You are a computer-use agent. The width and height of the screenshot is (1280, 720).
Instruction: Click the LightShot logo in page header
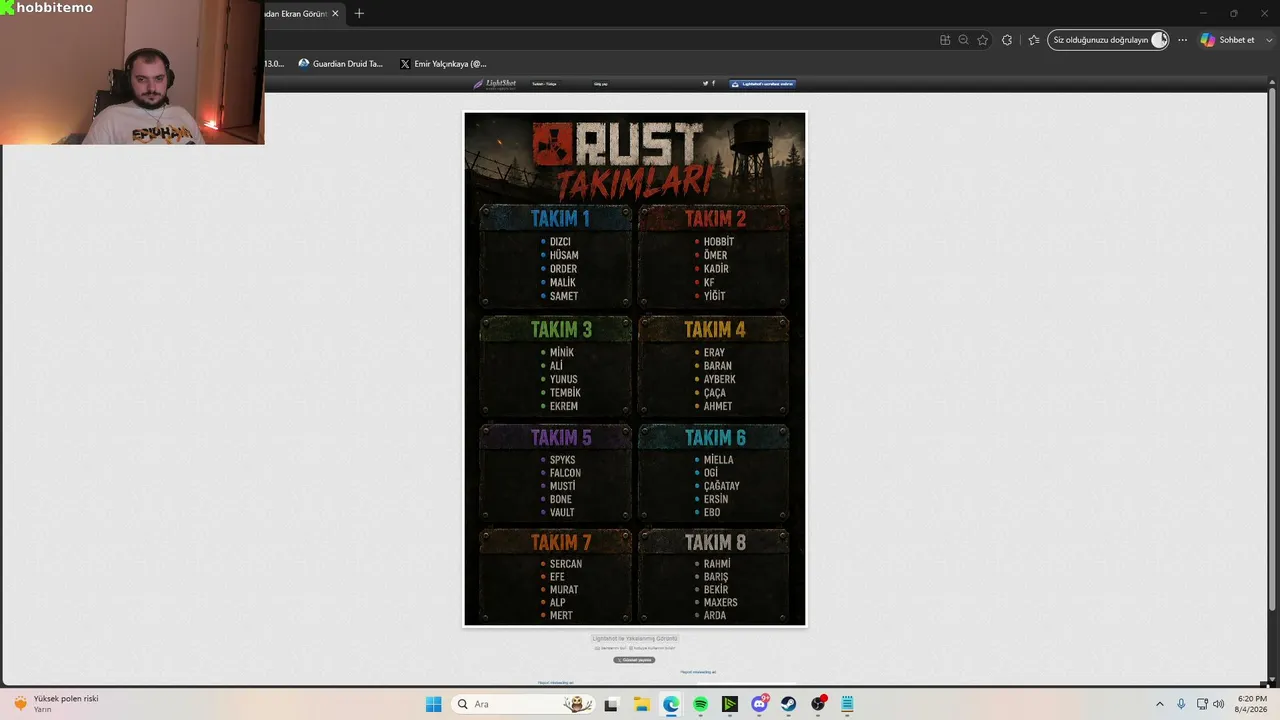[494, 84]
